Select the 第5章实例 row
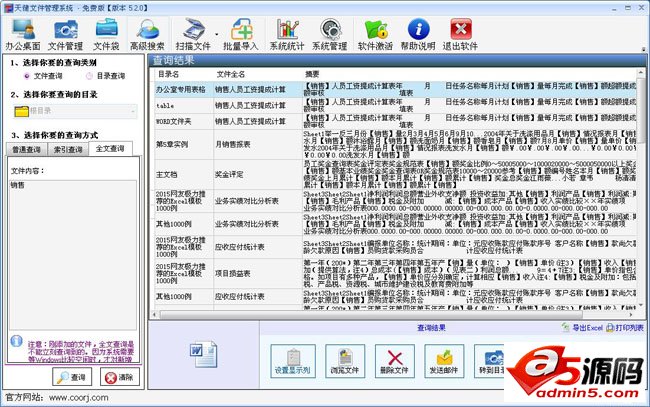This screenshot has width=650, height=407. tap(395, 144)
